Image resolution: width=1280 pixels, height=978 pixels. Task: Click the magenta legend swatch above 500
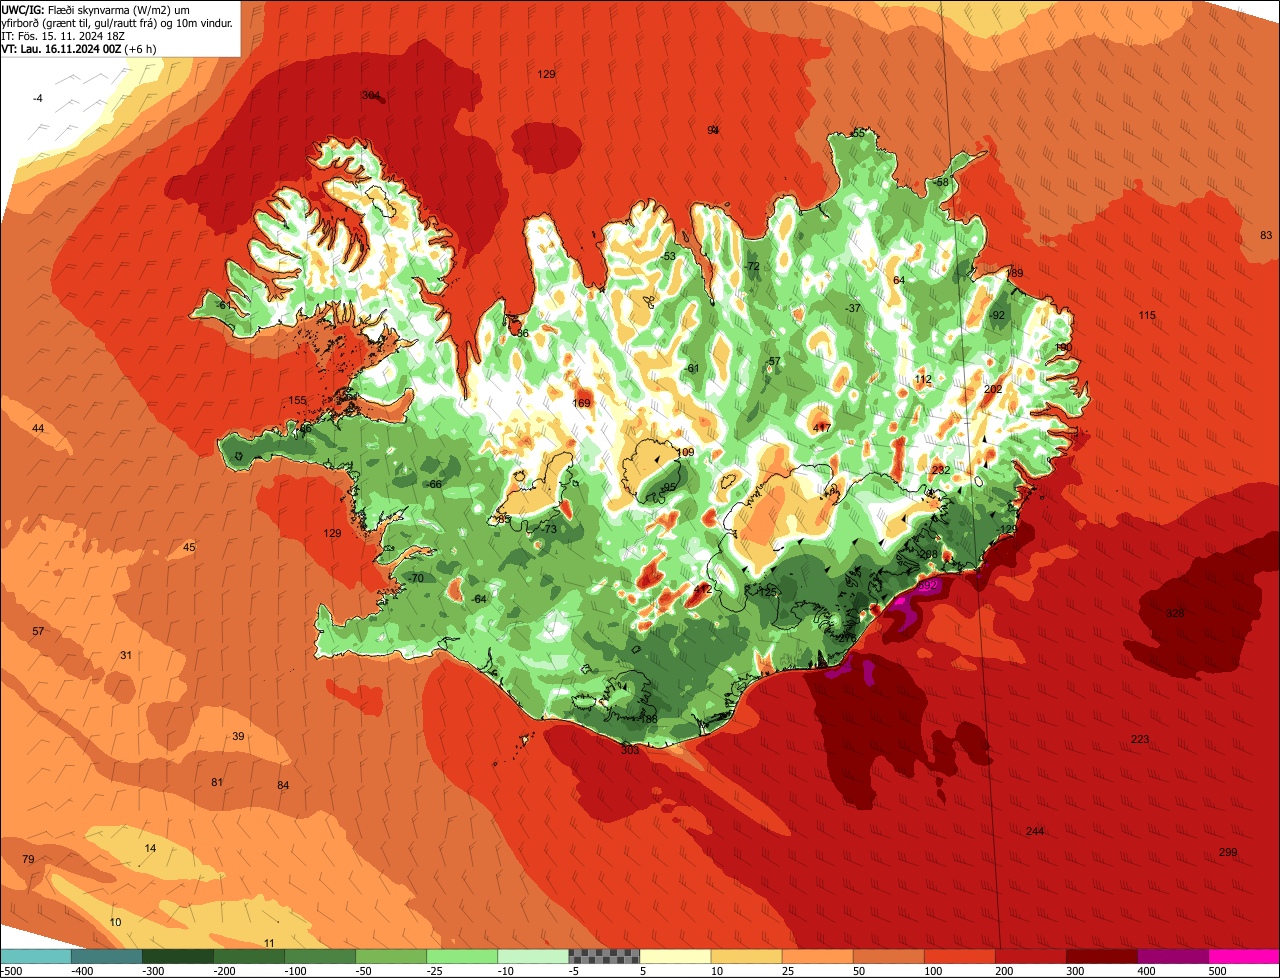(x=1244, y=957)
